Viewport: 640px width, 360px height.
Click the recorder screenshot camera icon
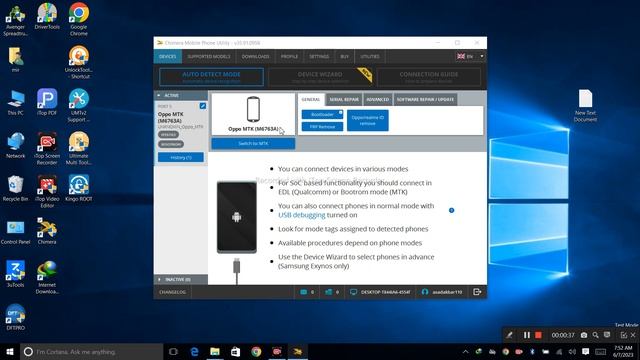584,335
